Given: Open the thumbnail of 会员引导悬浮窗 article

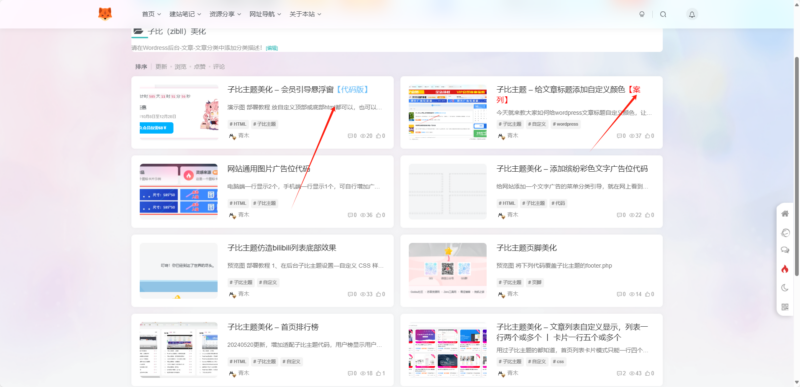Looking at the screenshot, I should 179,112.
